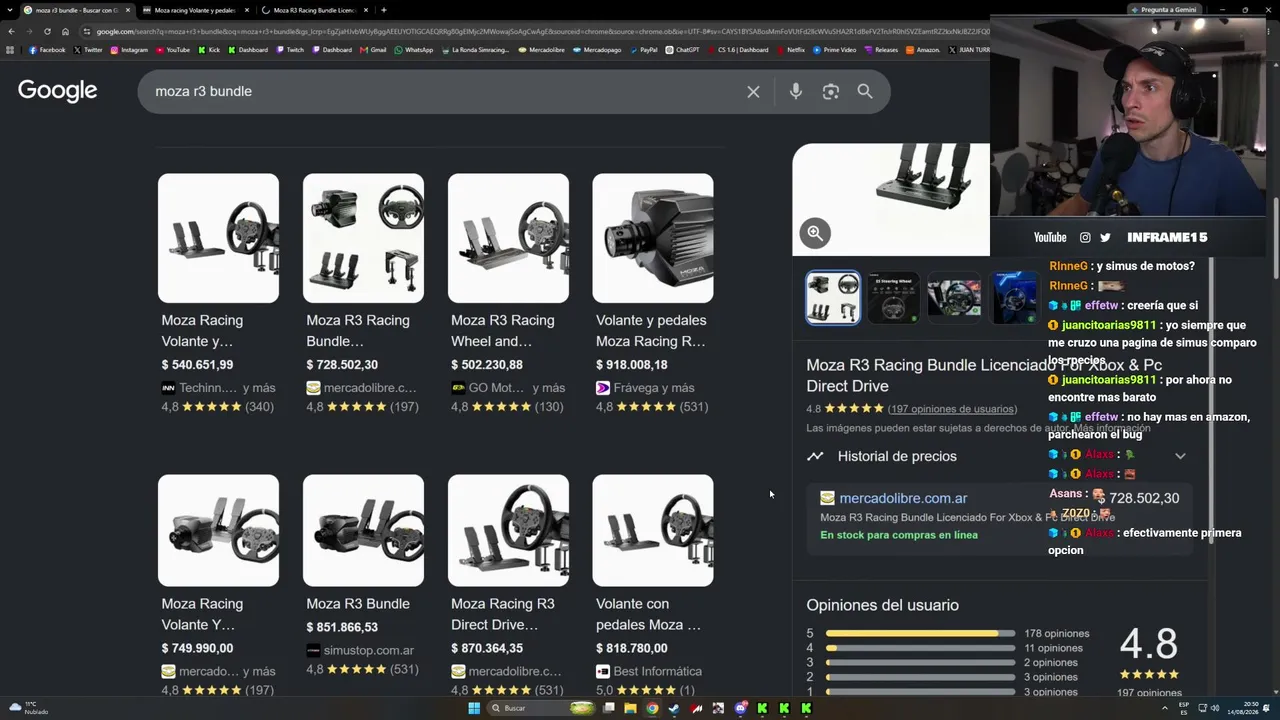Open the '197 opiniones de usuarios' link
Viewport: 1280px width, 720px height.
click(x=952, y=409)
